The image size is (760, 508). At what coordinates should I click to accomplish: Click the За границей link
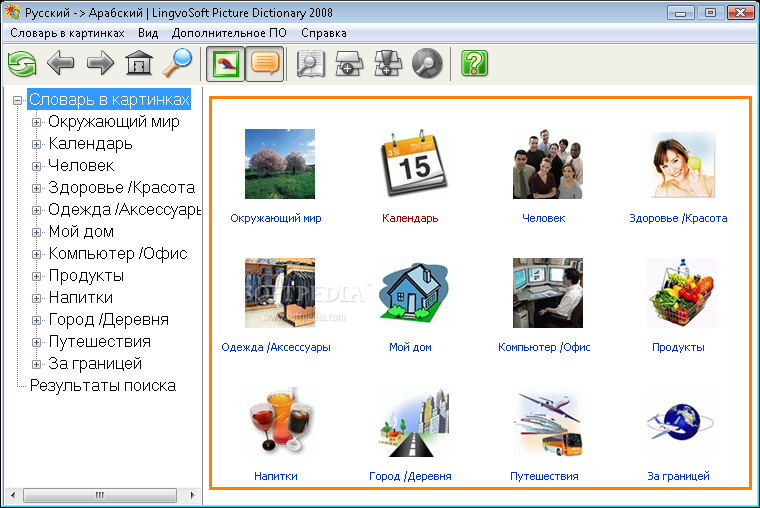(678, 476)
